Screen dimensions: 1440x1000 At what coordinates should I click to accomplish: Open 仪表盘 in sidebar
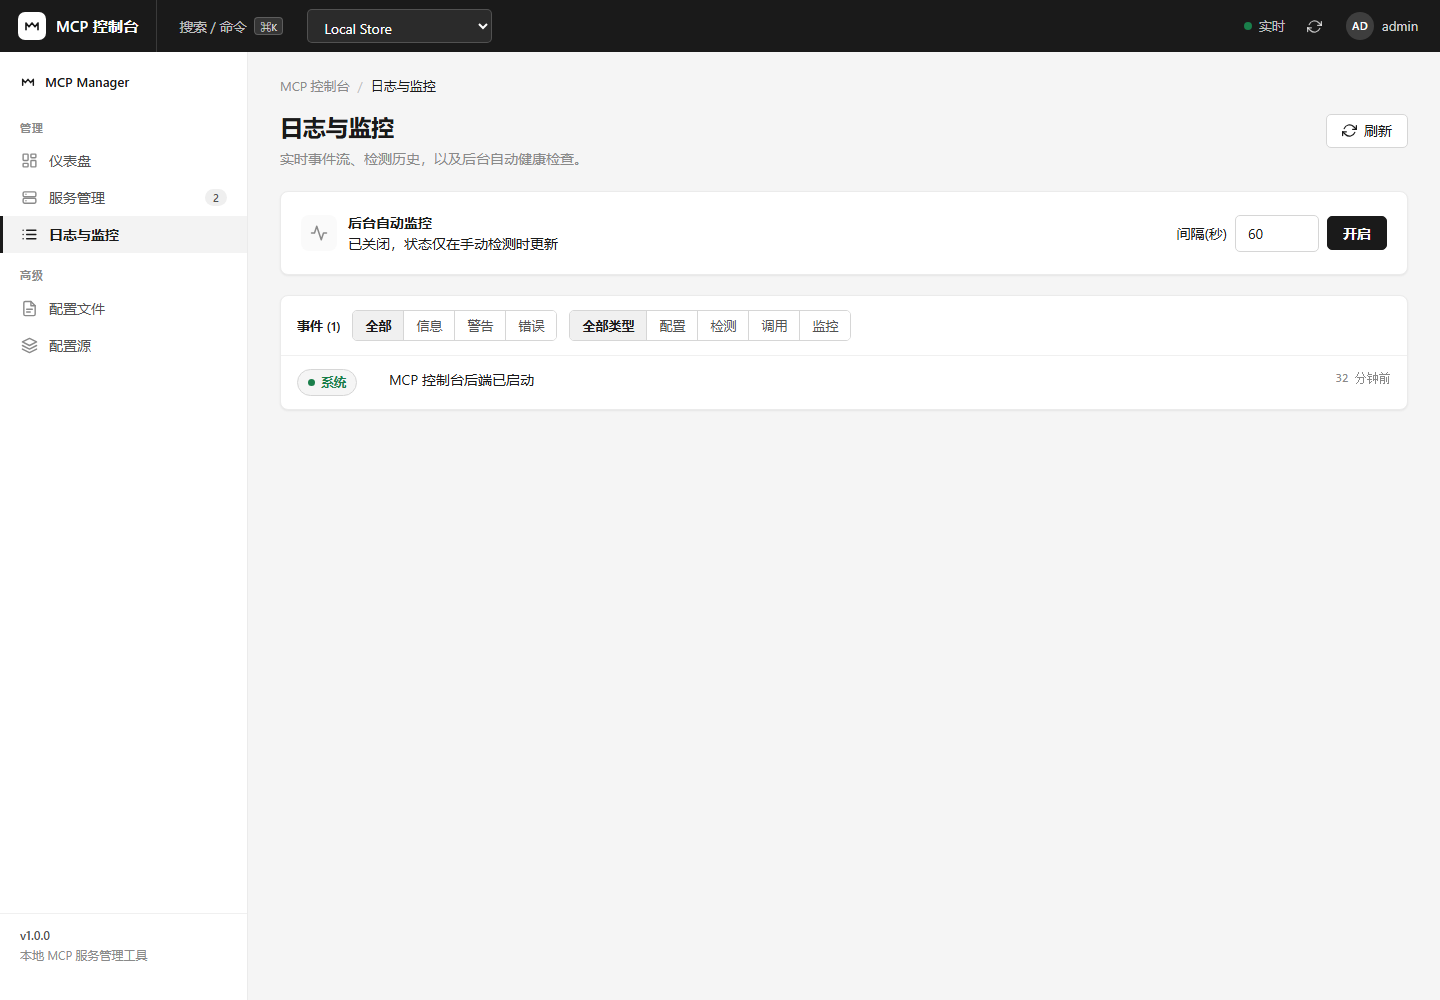[x=123, y=160]
